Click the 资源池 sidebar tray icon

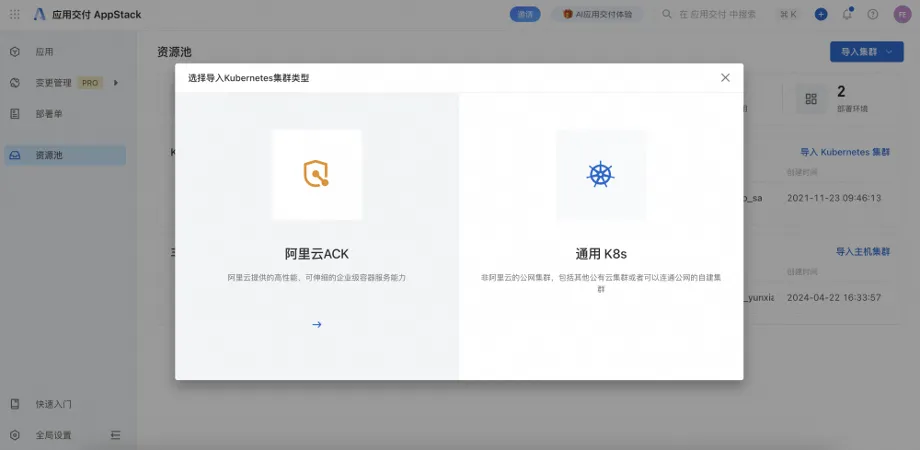(15, 155)
